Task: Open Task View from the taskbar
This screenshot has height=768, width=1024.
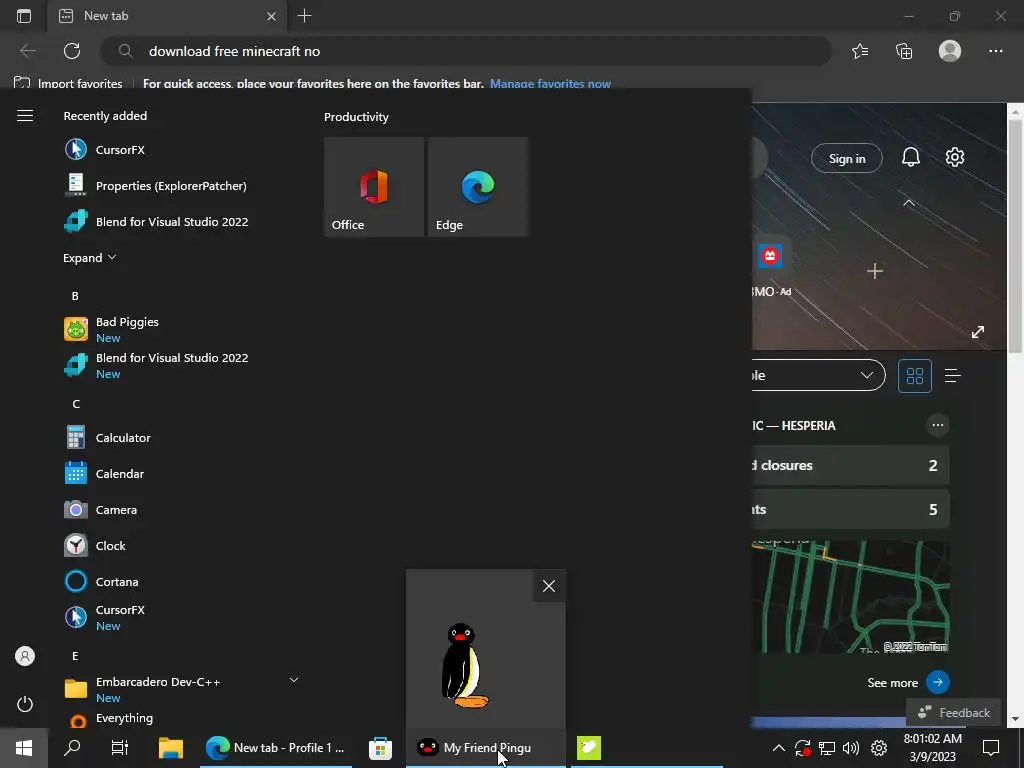Action: point(120,748)
